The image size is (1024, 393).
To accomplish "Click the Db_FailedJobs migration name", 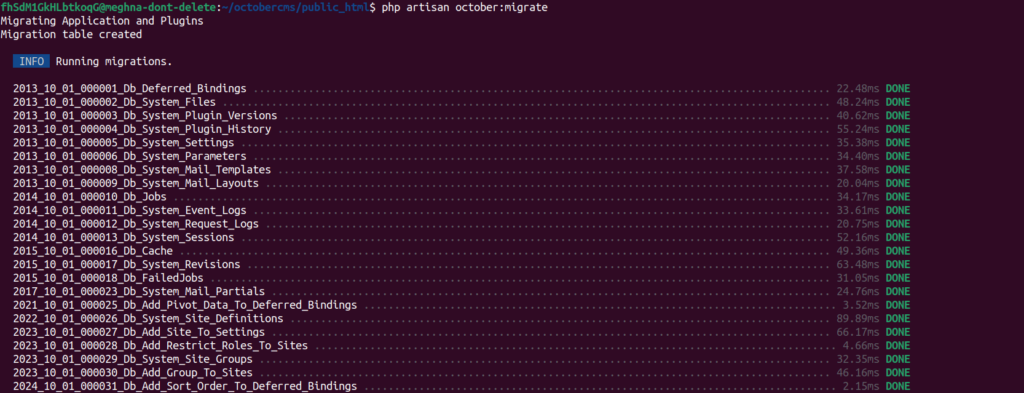I will [108, 278].
